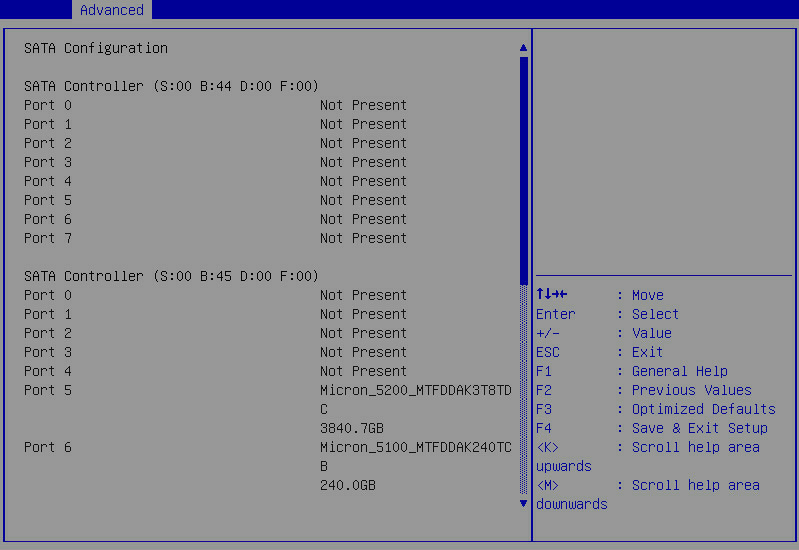The width and height of the screenshot is (799, 550).
Task: Click Not Present for B:44 Port 7
Action: click(363, 239)
